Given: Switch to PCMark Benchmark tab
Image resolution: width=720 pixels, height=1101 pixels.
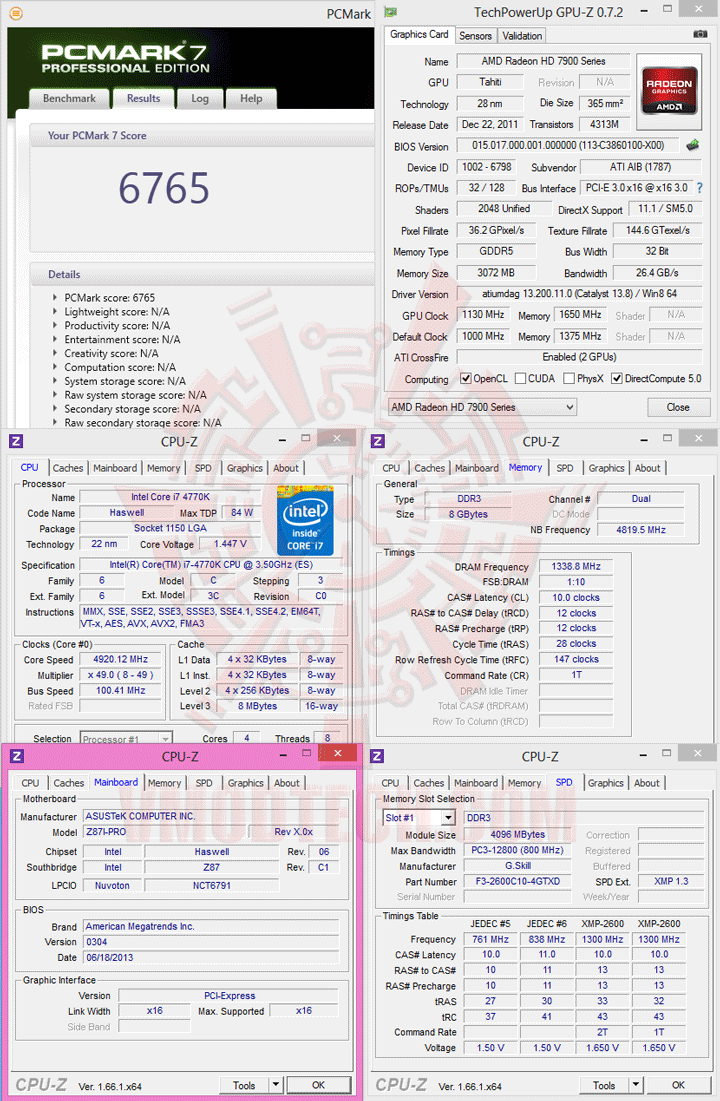Looking at the screenshot, I should [69, 99].
